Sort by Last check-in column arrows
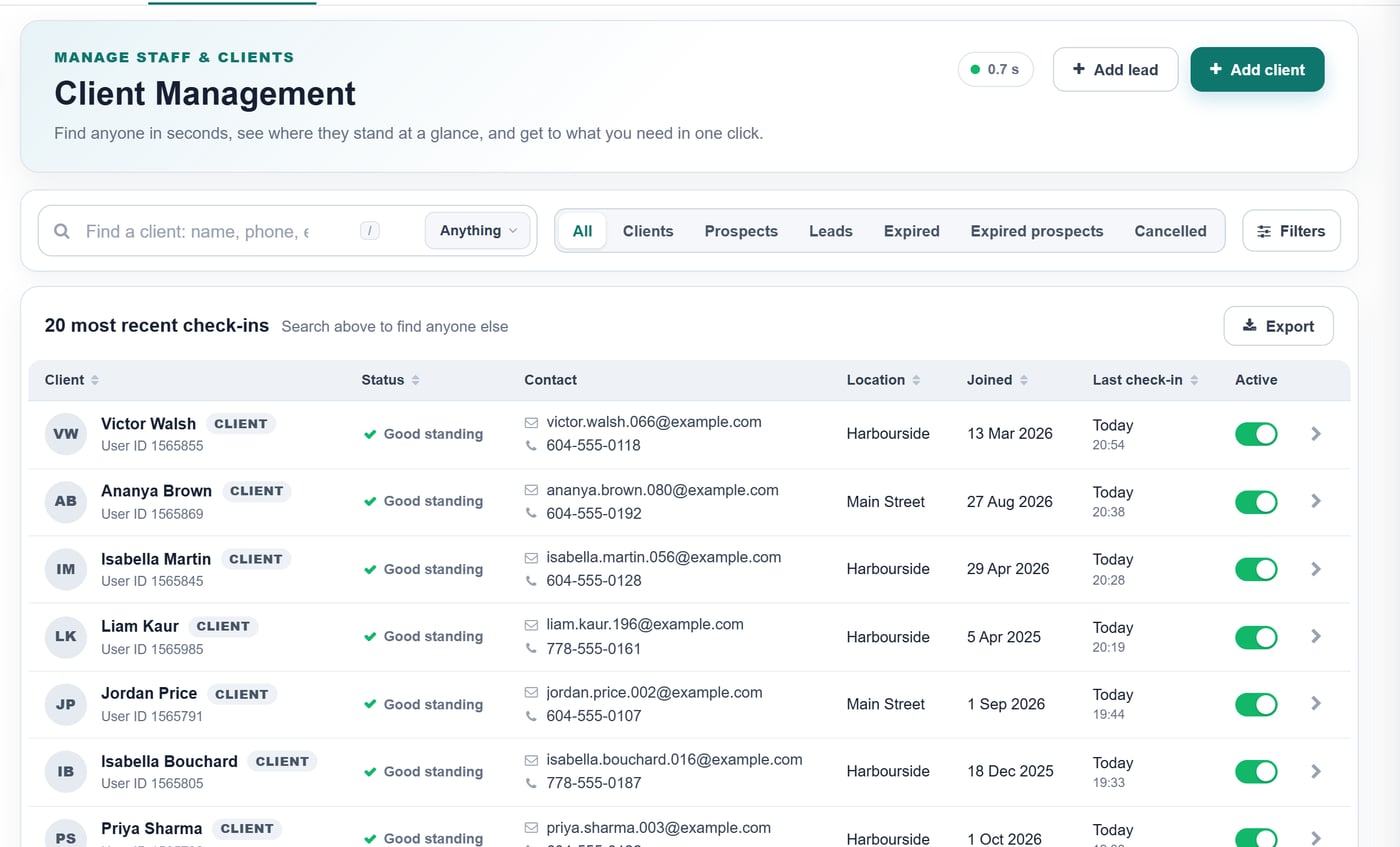1400x847 pixels. coord(1194,380)
